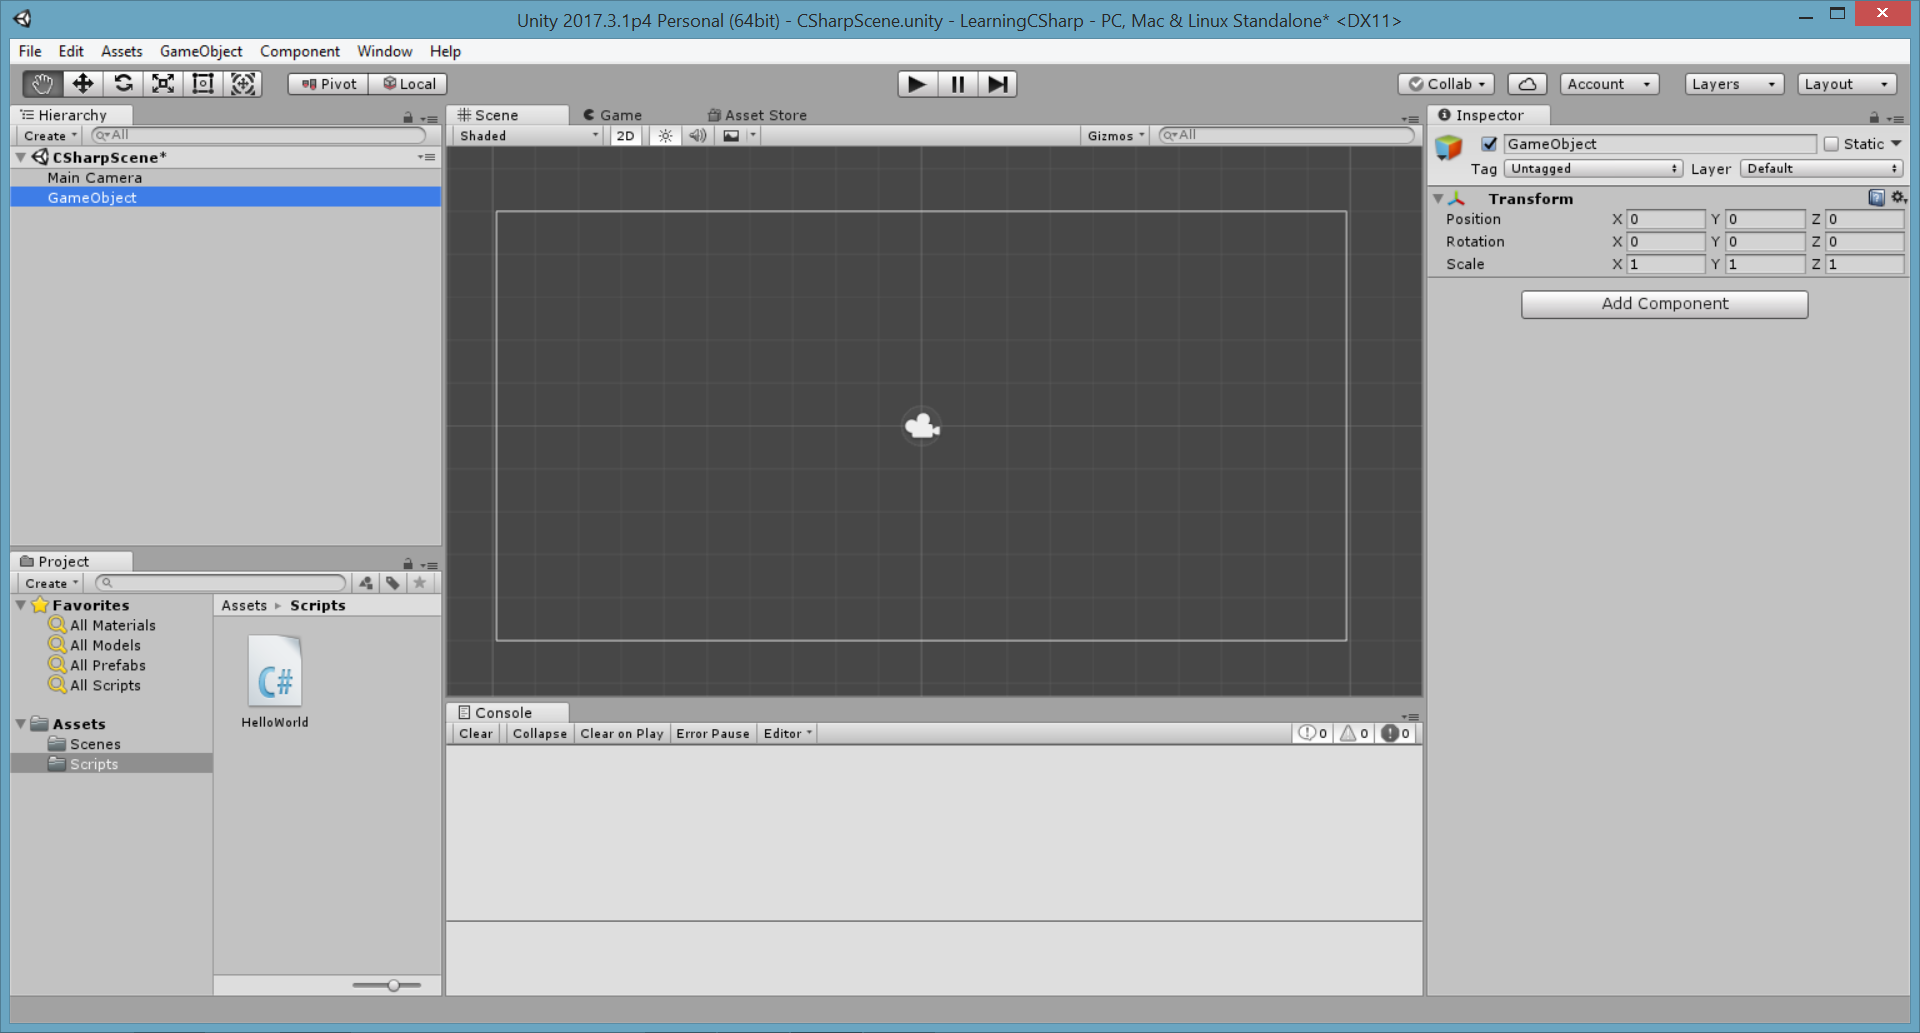1920x1033 pixels.
Task: Open the Window menu
Action: pos(385,51)
